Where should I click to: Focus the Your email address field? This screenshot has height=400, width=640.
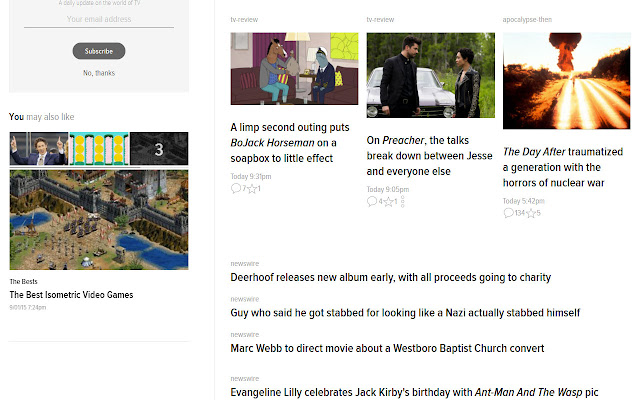pos(99,19)
